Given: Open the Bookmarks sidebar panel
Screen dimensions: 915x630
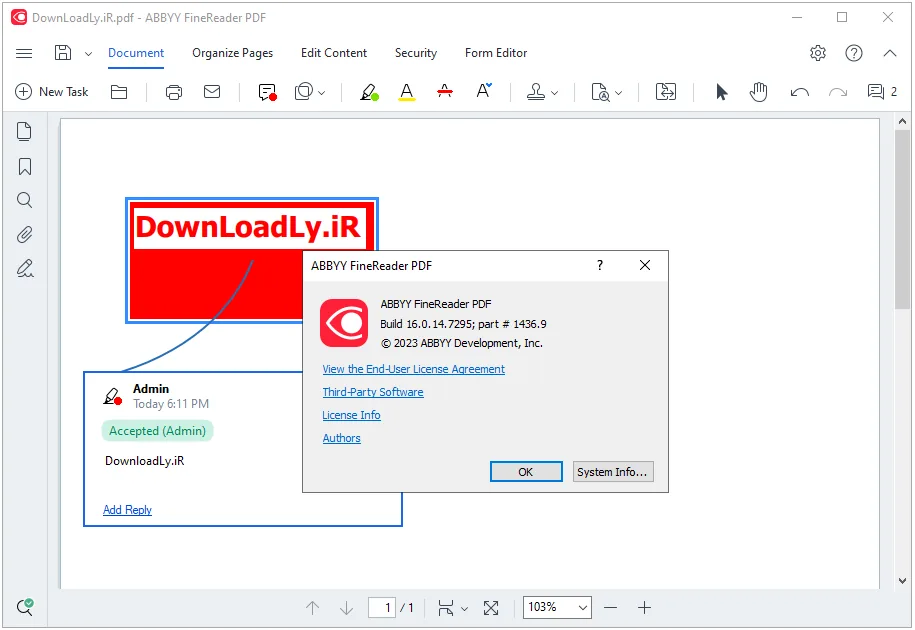Looking at the screenshot, I should 25,167.
